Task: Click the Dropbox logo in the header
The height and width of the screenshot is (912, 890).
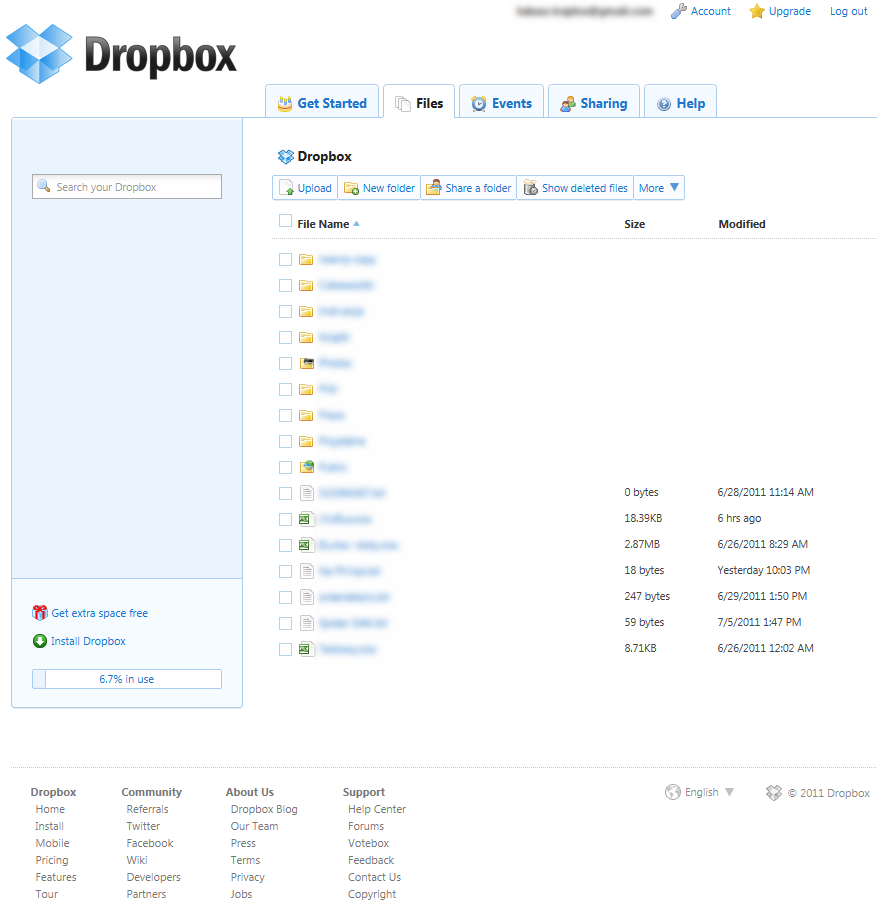Action: pyautogui.click(x=121, y=54)
